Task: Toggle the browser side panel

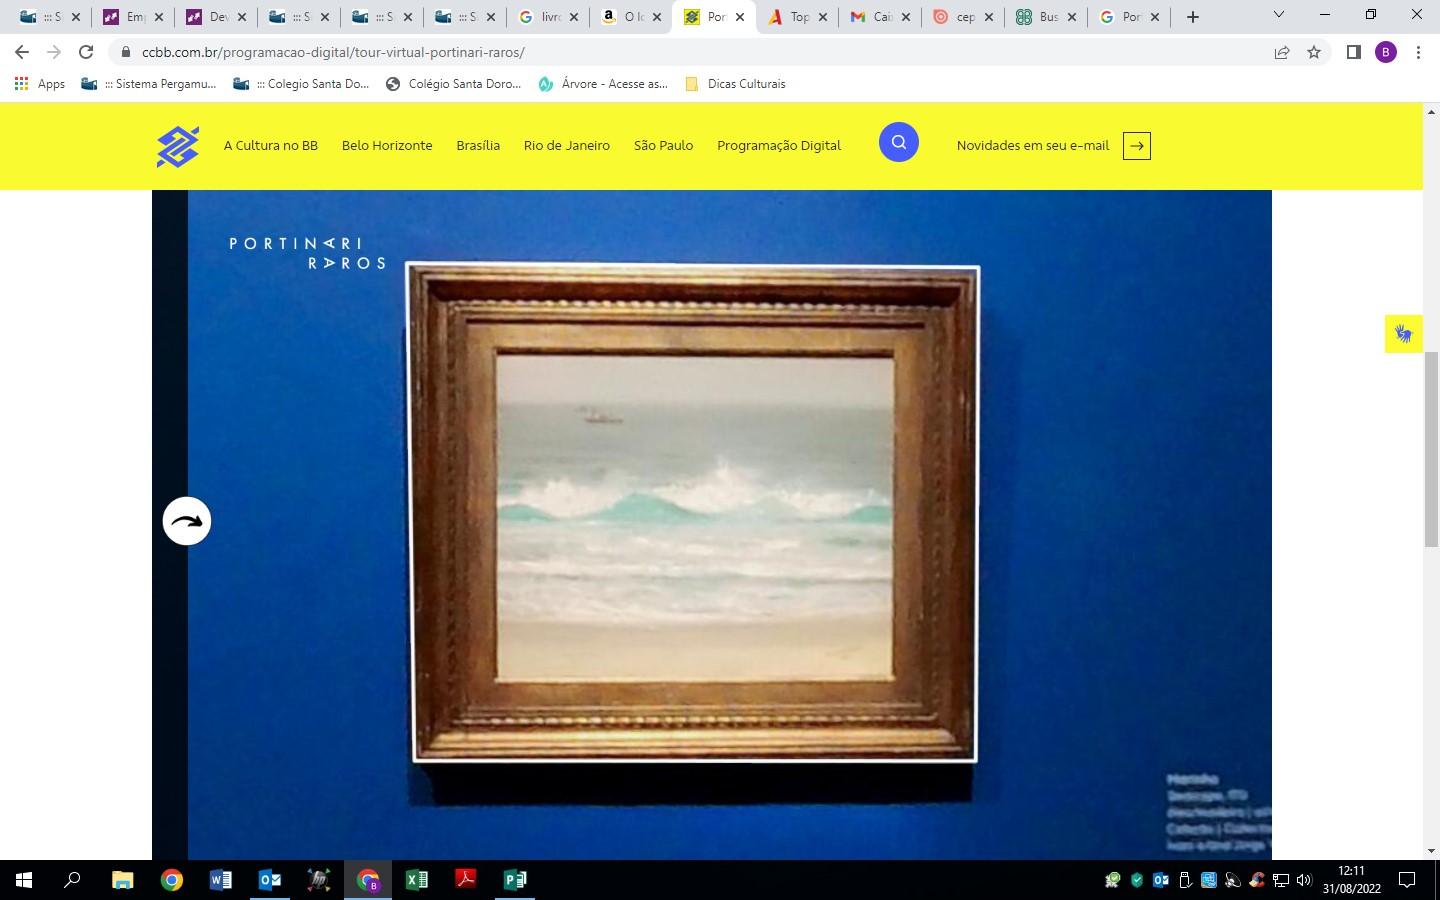Action: [1353, 52]
